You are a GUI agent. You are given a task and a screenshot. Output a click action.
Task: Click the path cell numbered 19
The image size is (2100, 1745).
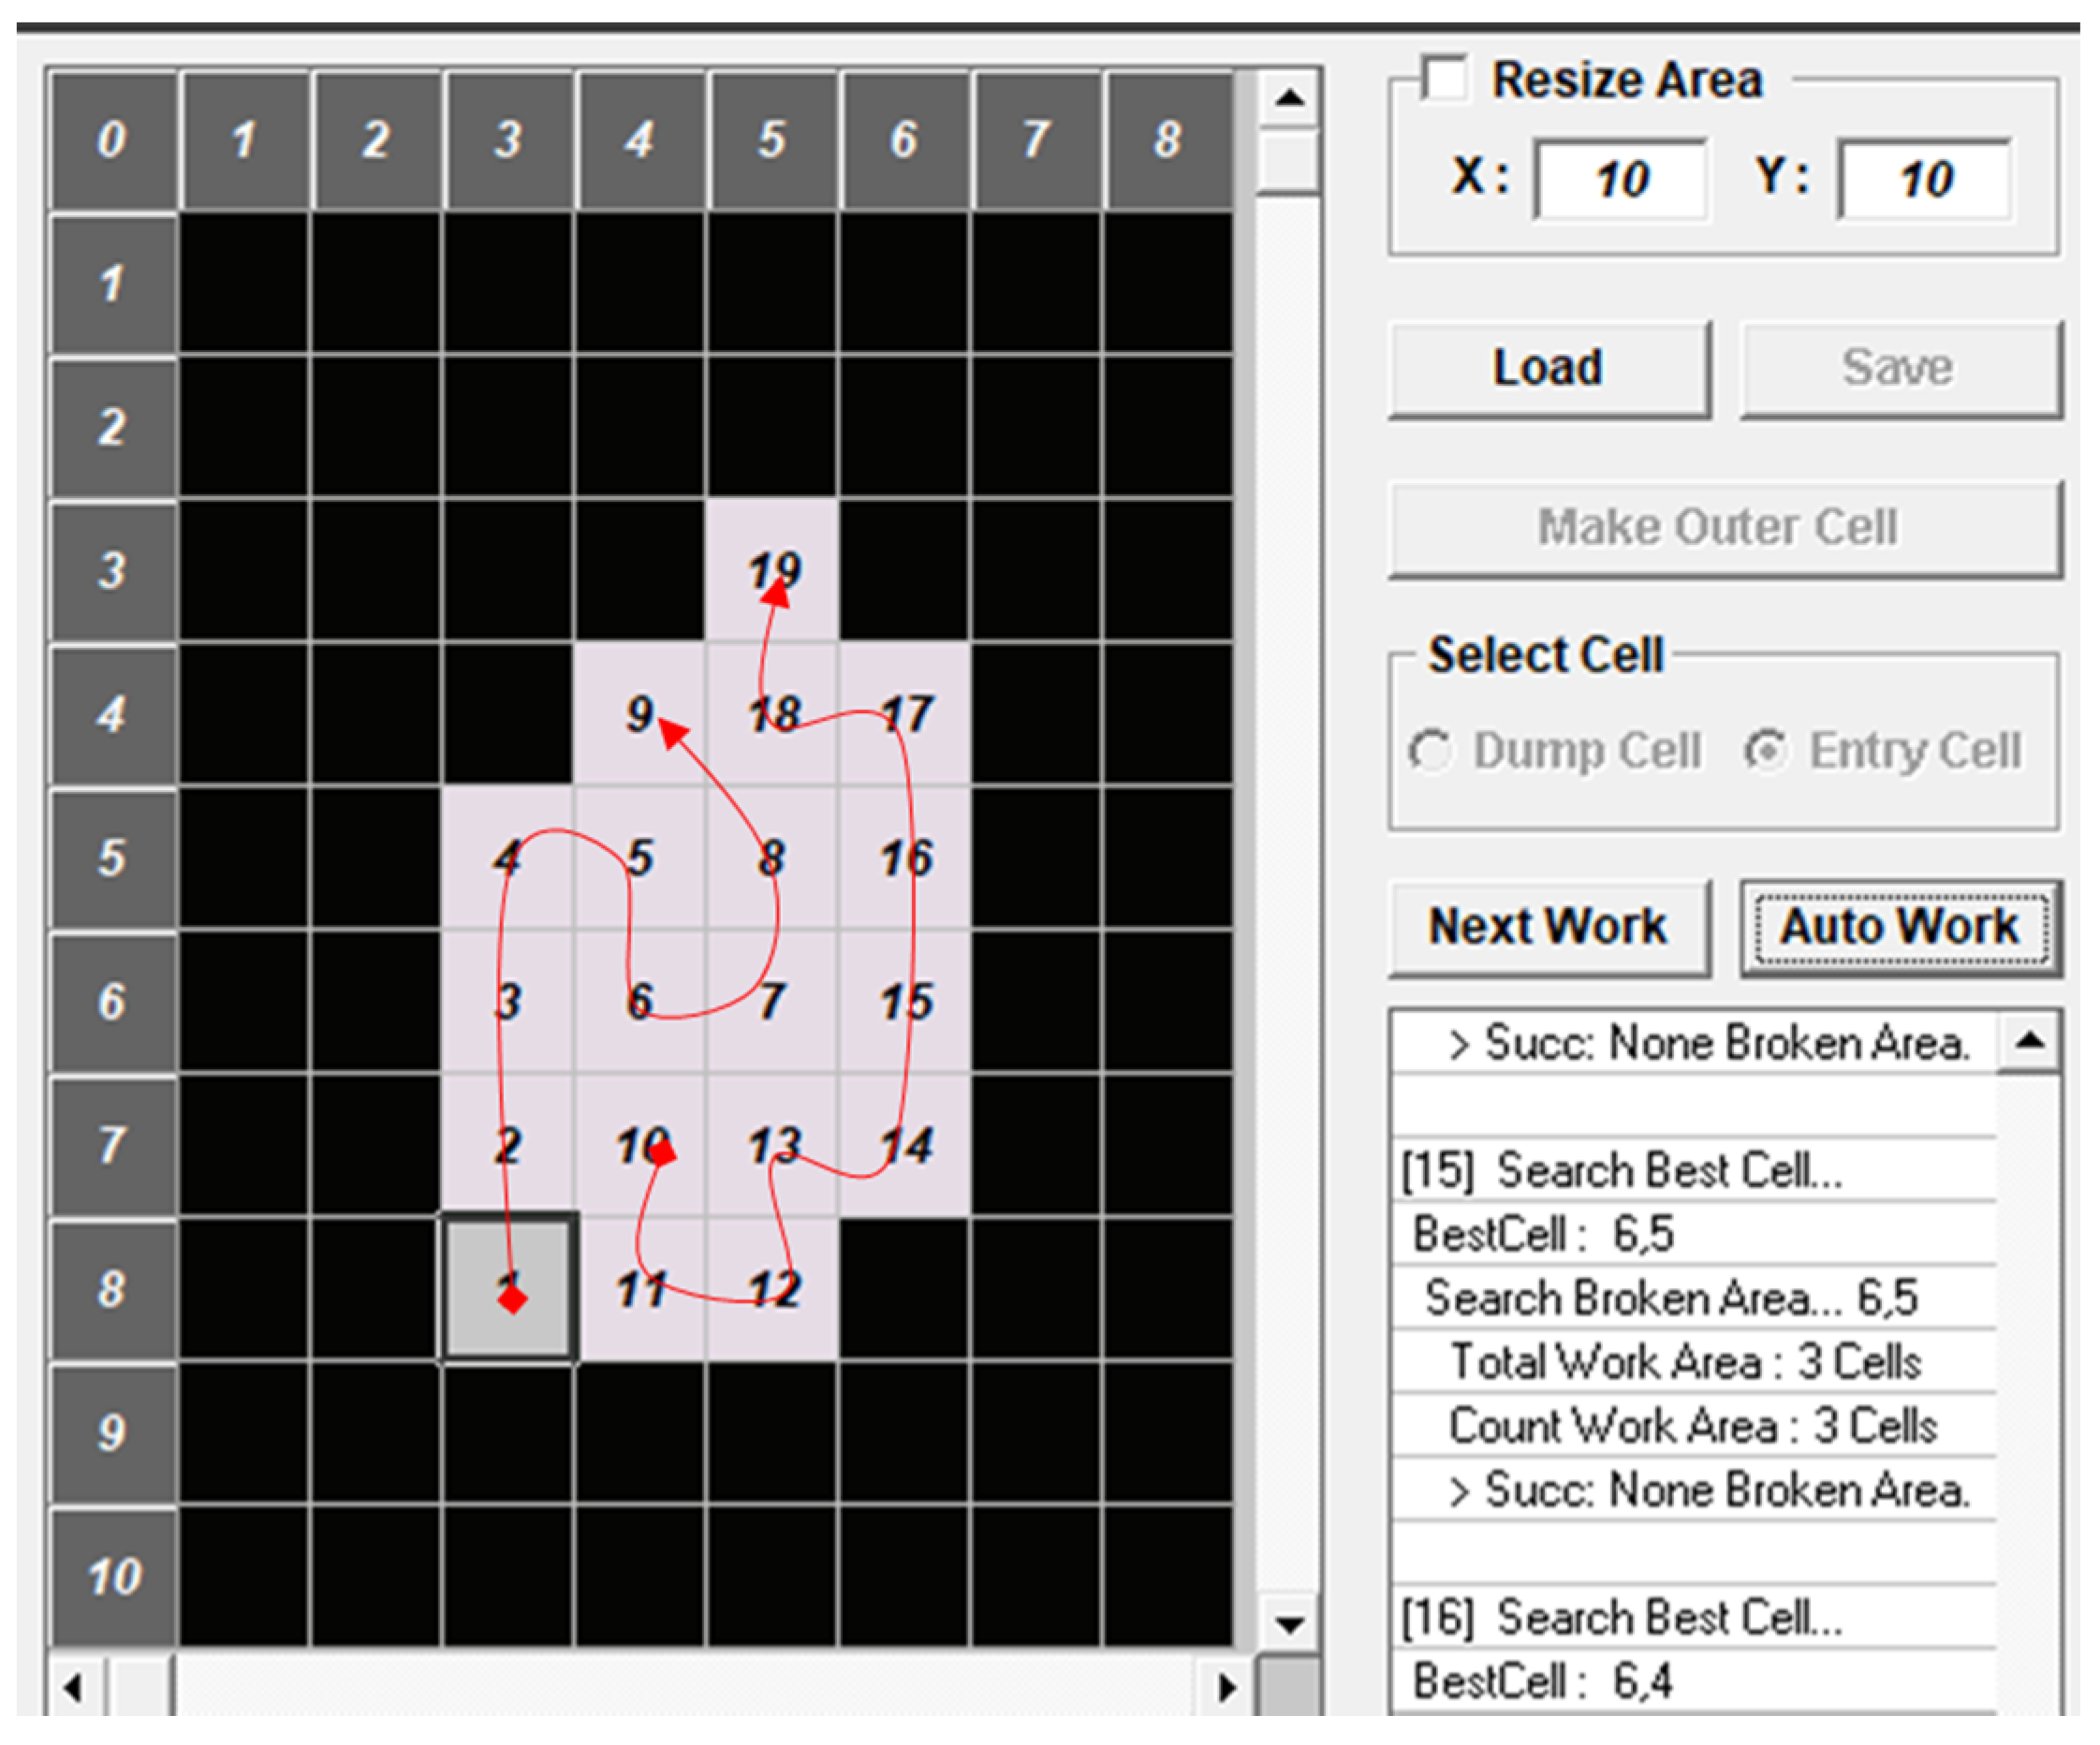(772, 570)
